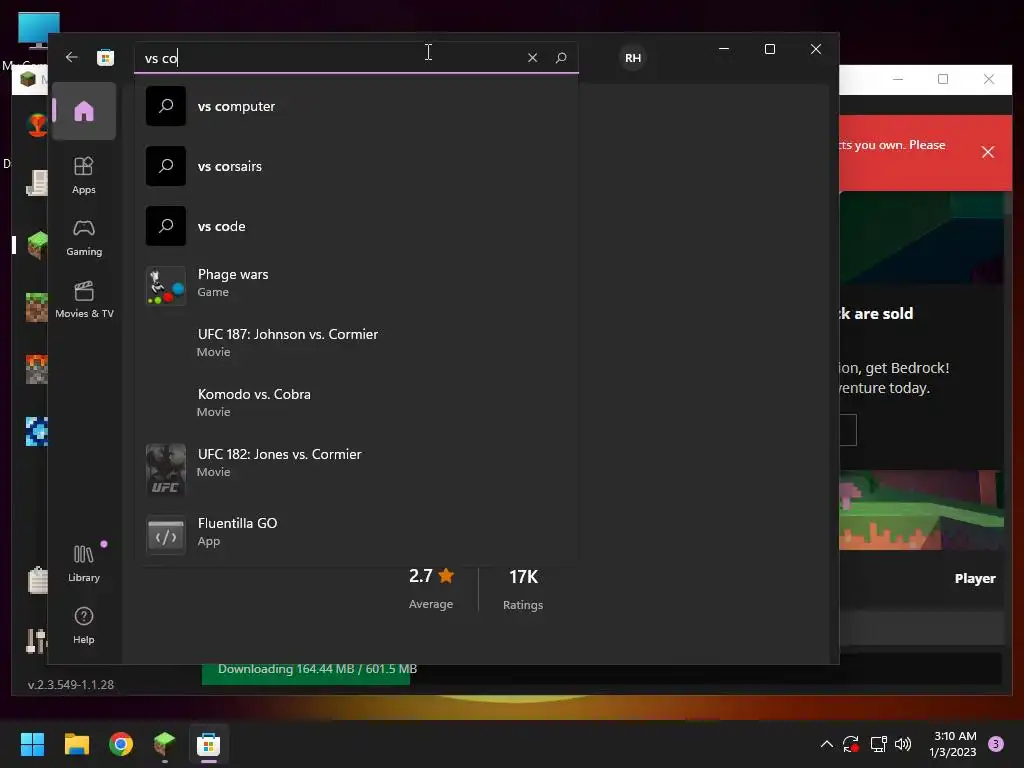Open the Apps section
The height and width of the screenshot is (768, 1024).
(x=84, y=175)
